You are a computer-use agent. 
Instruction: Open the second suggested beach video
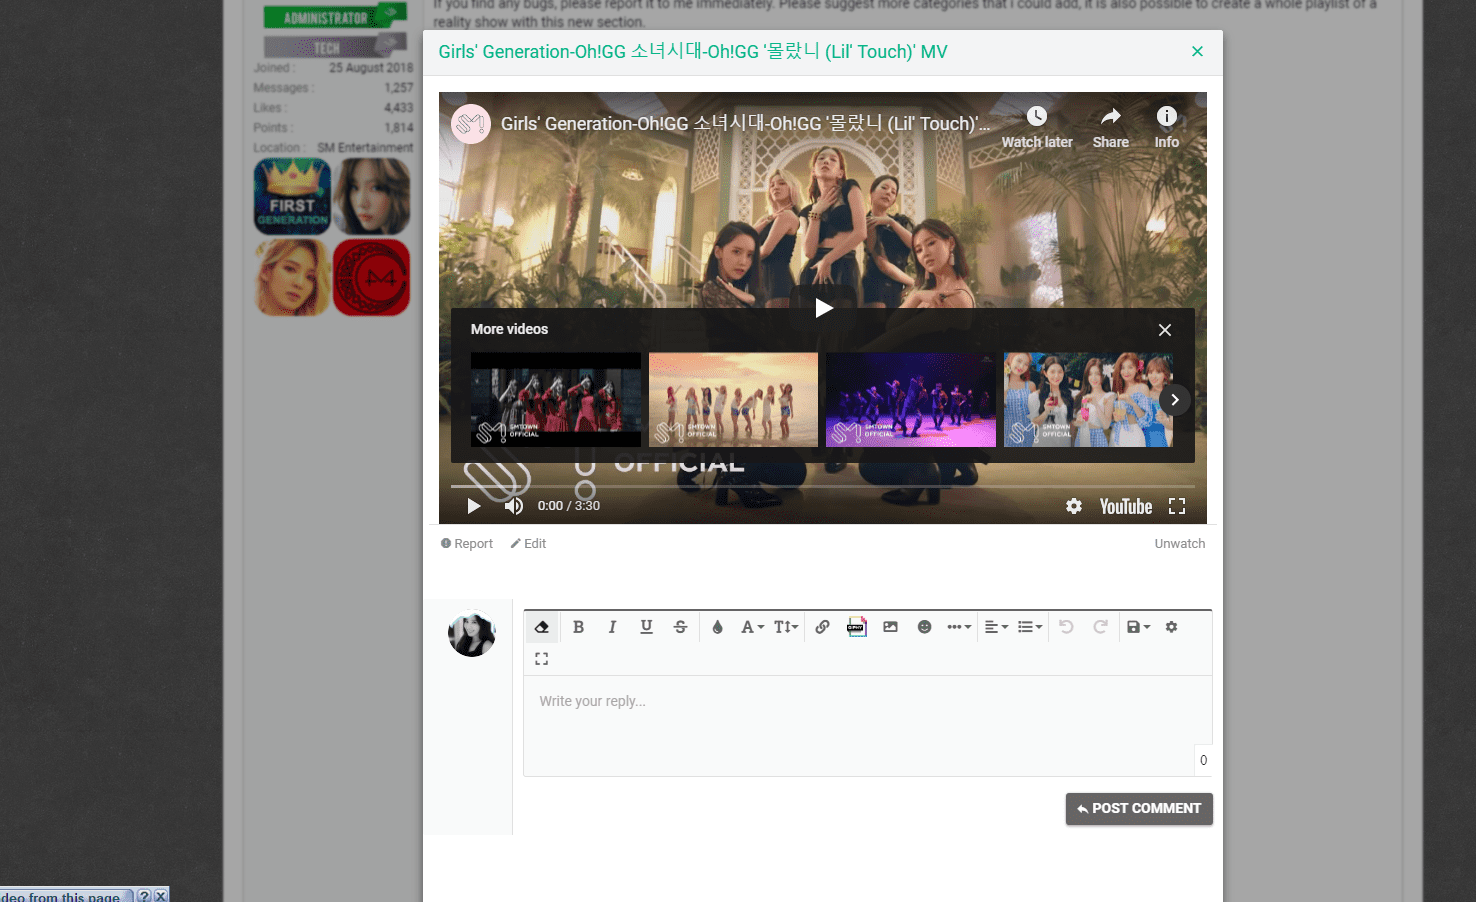click(733, 400)
